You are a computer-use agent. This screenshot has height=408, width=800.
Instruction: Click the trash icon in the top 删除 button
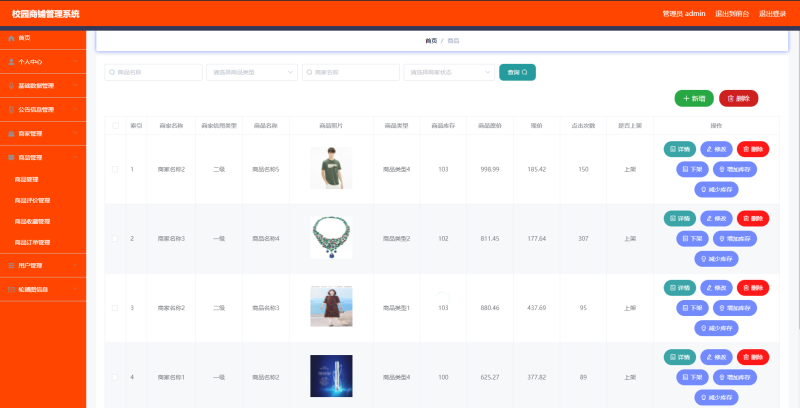click(x=731, y=98)
